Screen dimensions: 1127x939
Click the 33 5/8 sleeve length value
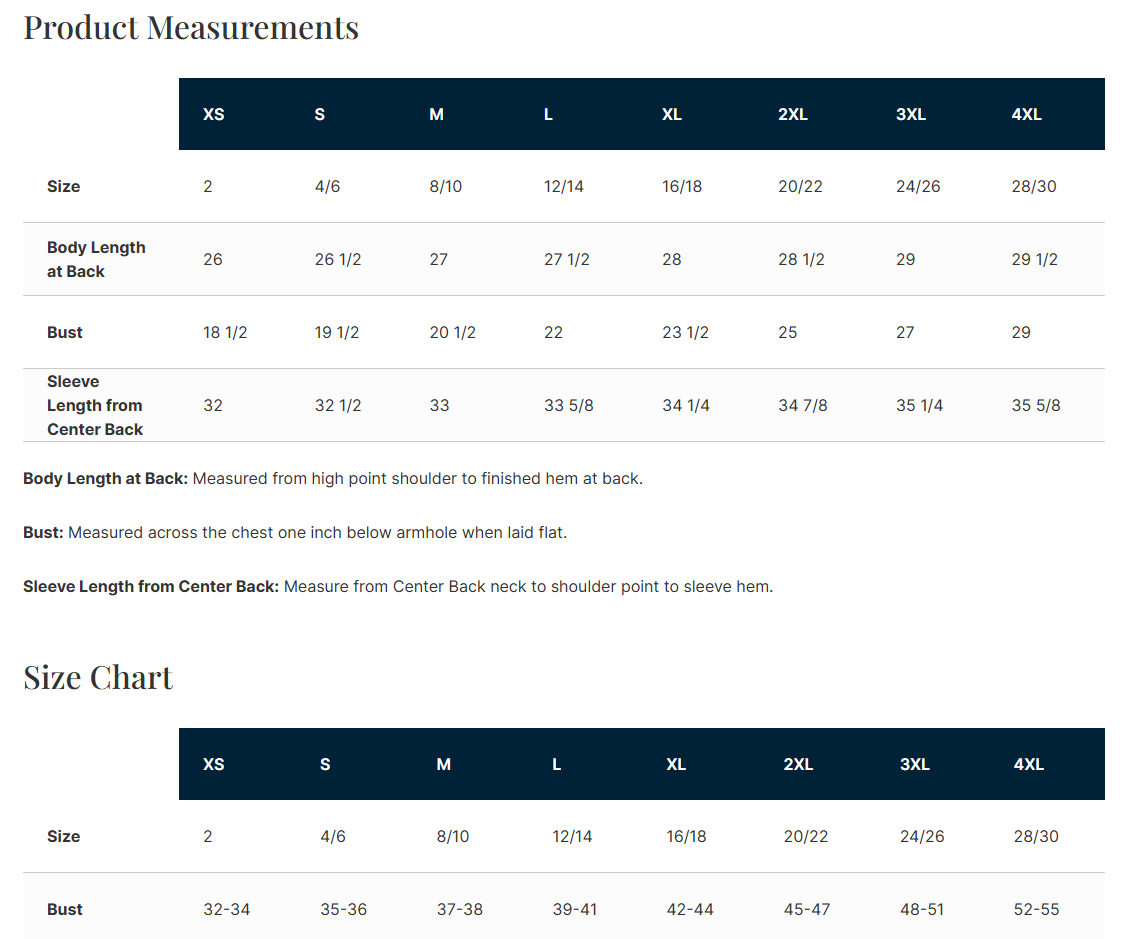569,405
